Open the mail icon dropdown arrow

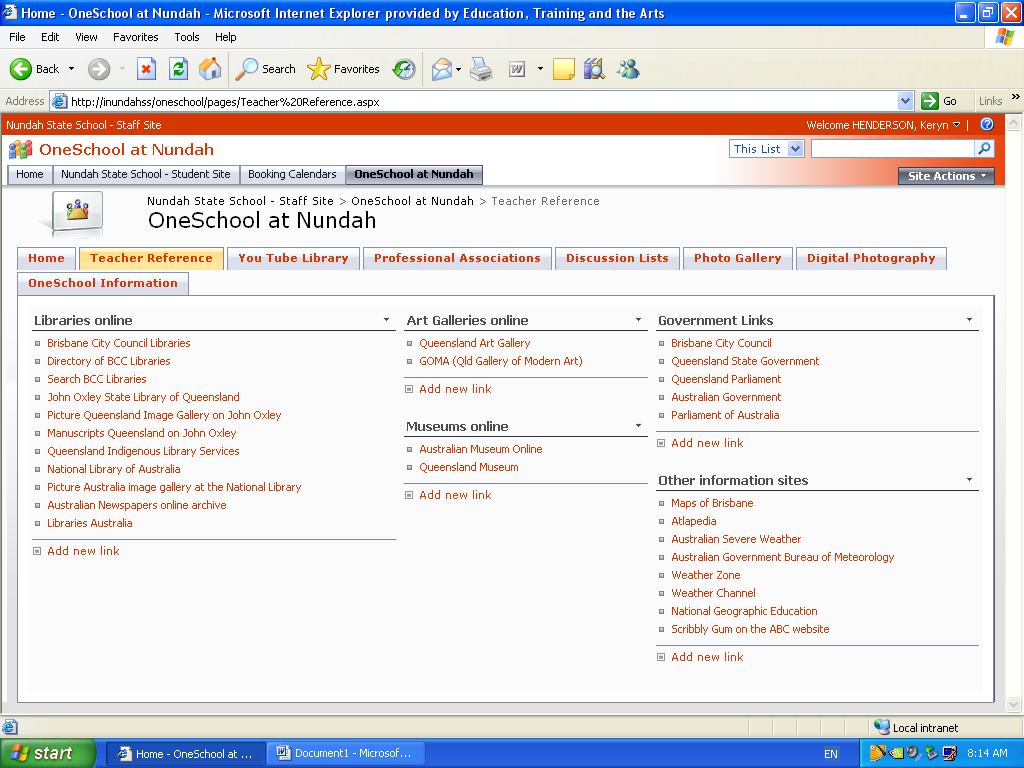(458, 69)
